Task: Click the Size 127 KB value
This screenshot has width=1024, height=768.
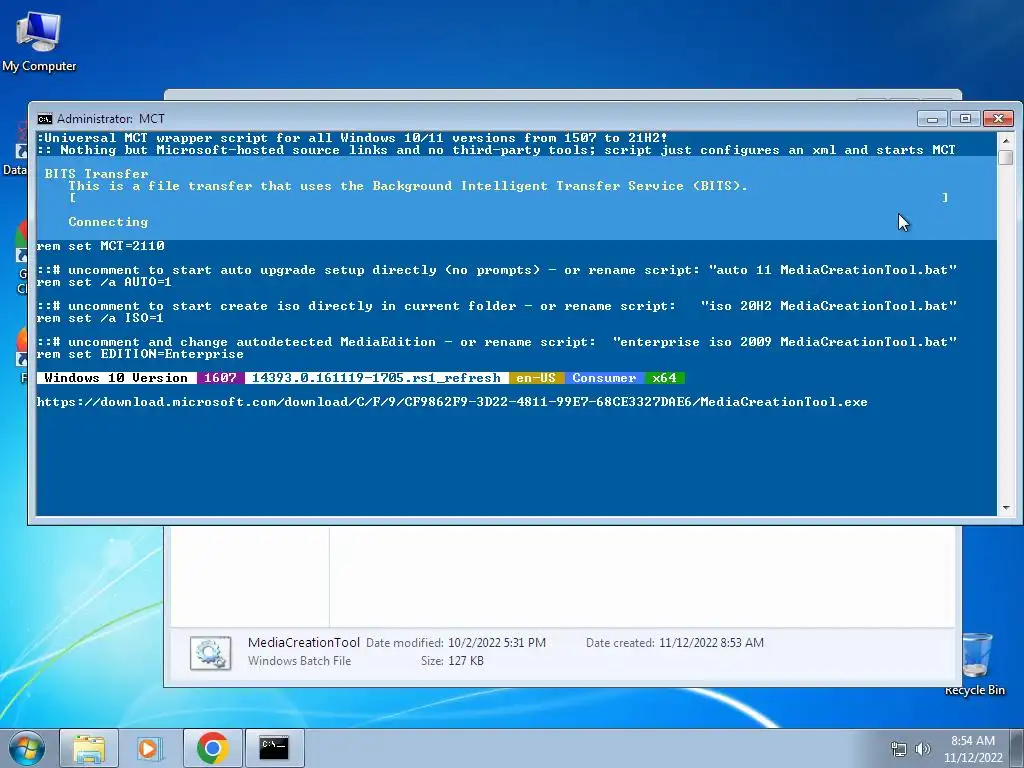Action: [x=466, y=661]
